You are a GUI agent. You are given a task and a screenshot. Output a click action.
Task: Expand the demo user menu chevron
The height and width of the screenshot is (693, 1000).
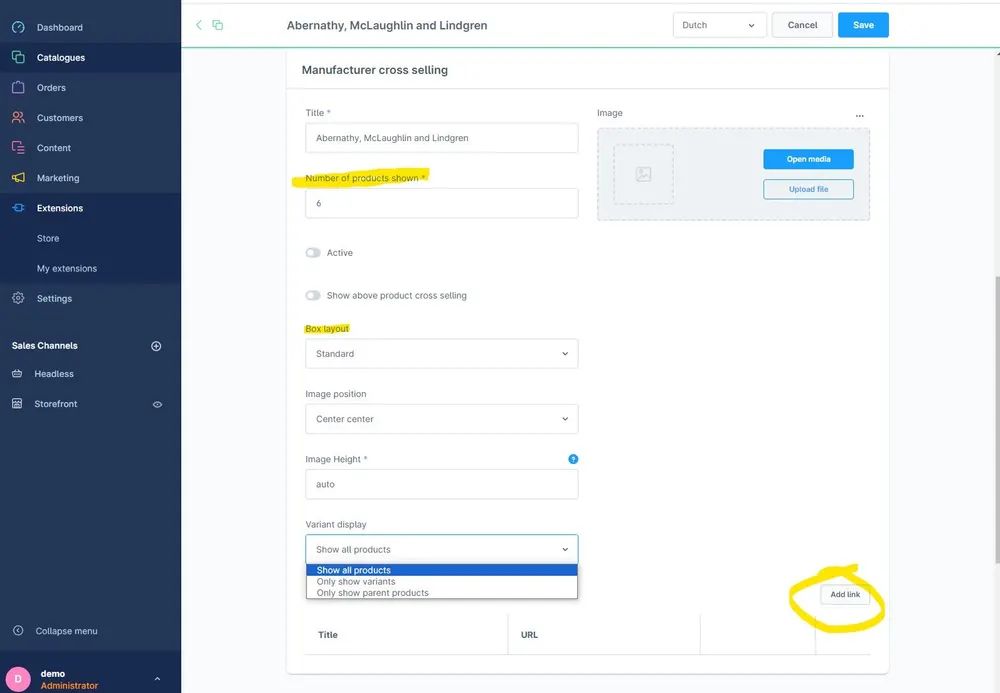pyautogui.click(x=157, y=679)
